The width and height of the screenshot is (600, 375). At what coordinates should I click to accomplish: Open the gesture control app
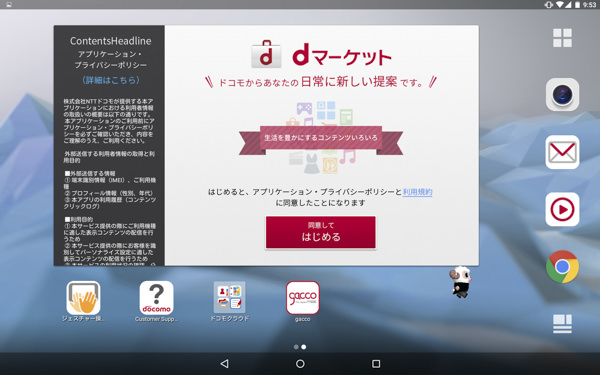click(x=83, y=298)
